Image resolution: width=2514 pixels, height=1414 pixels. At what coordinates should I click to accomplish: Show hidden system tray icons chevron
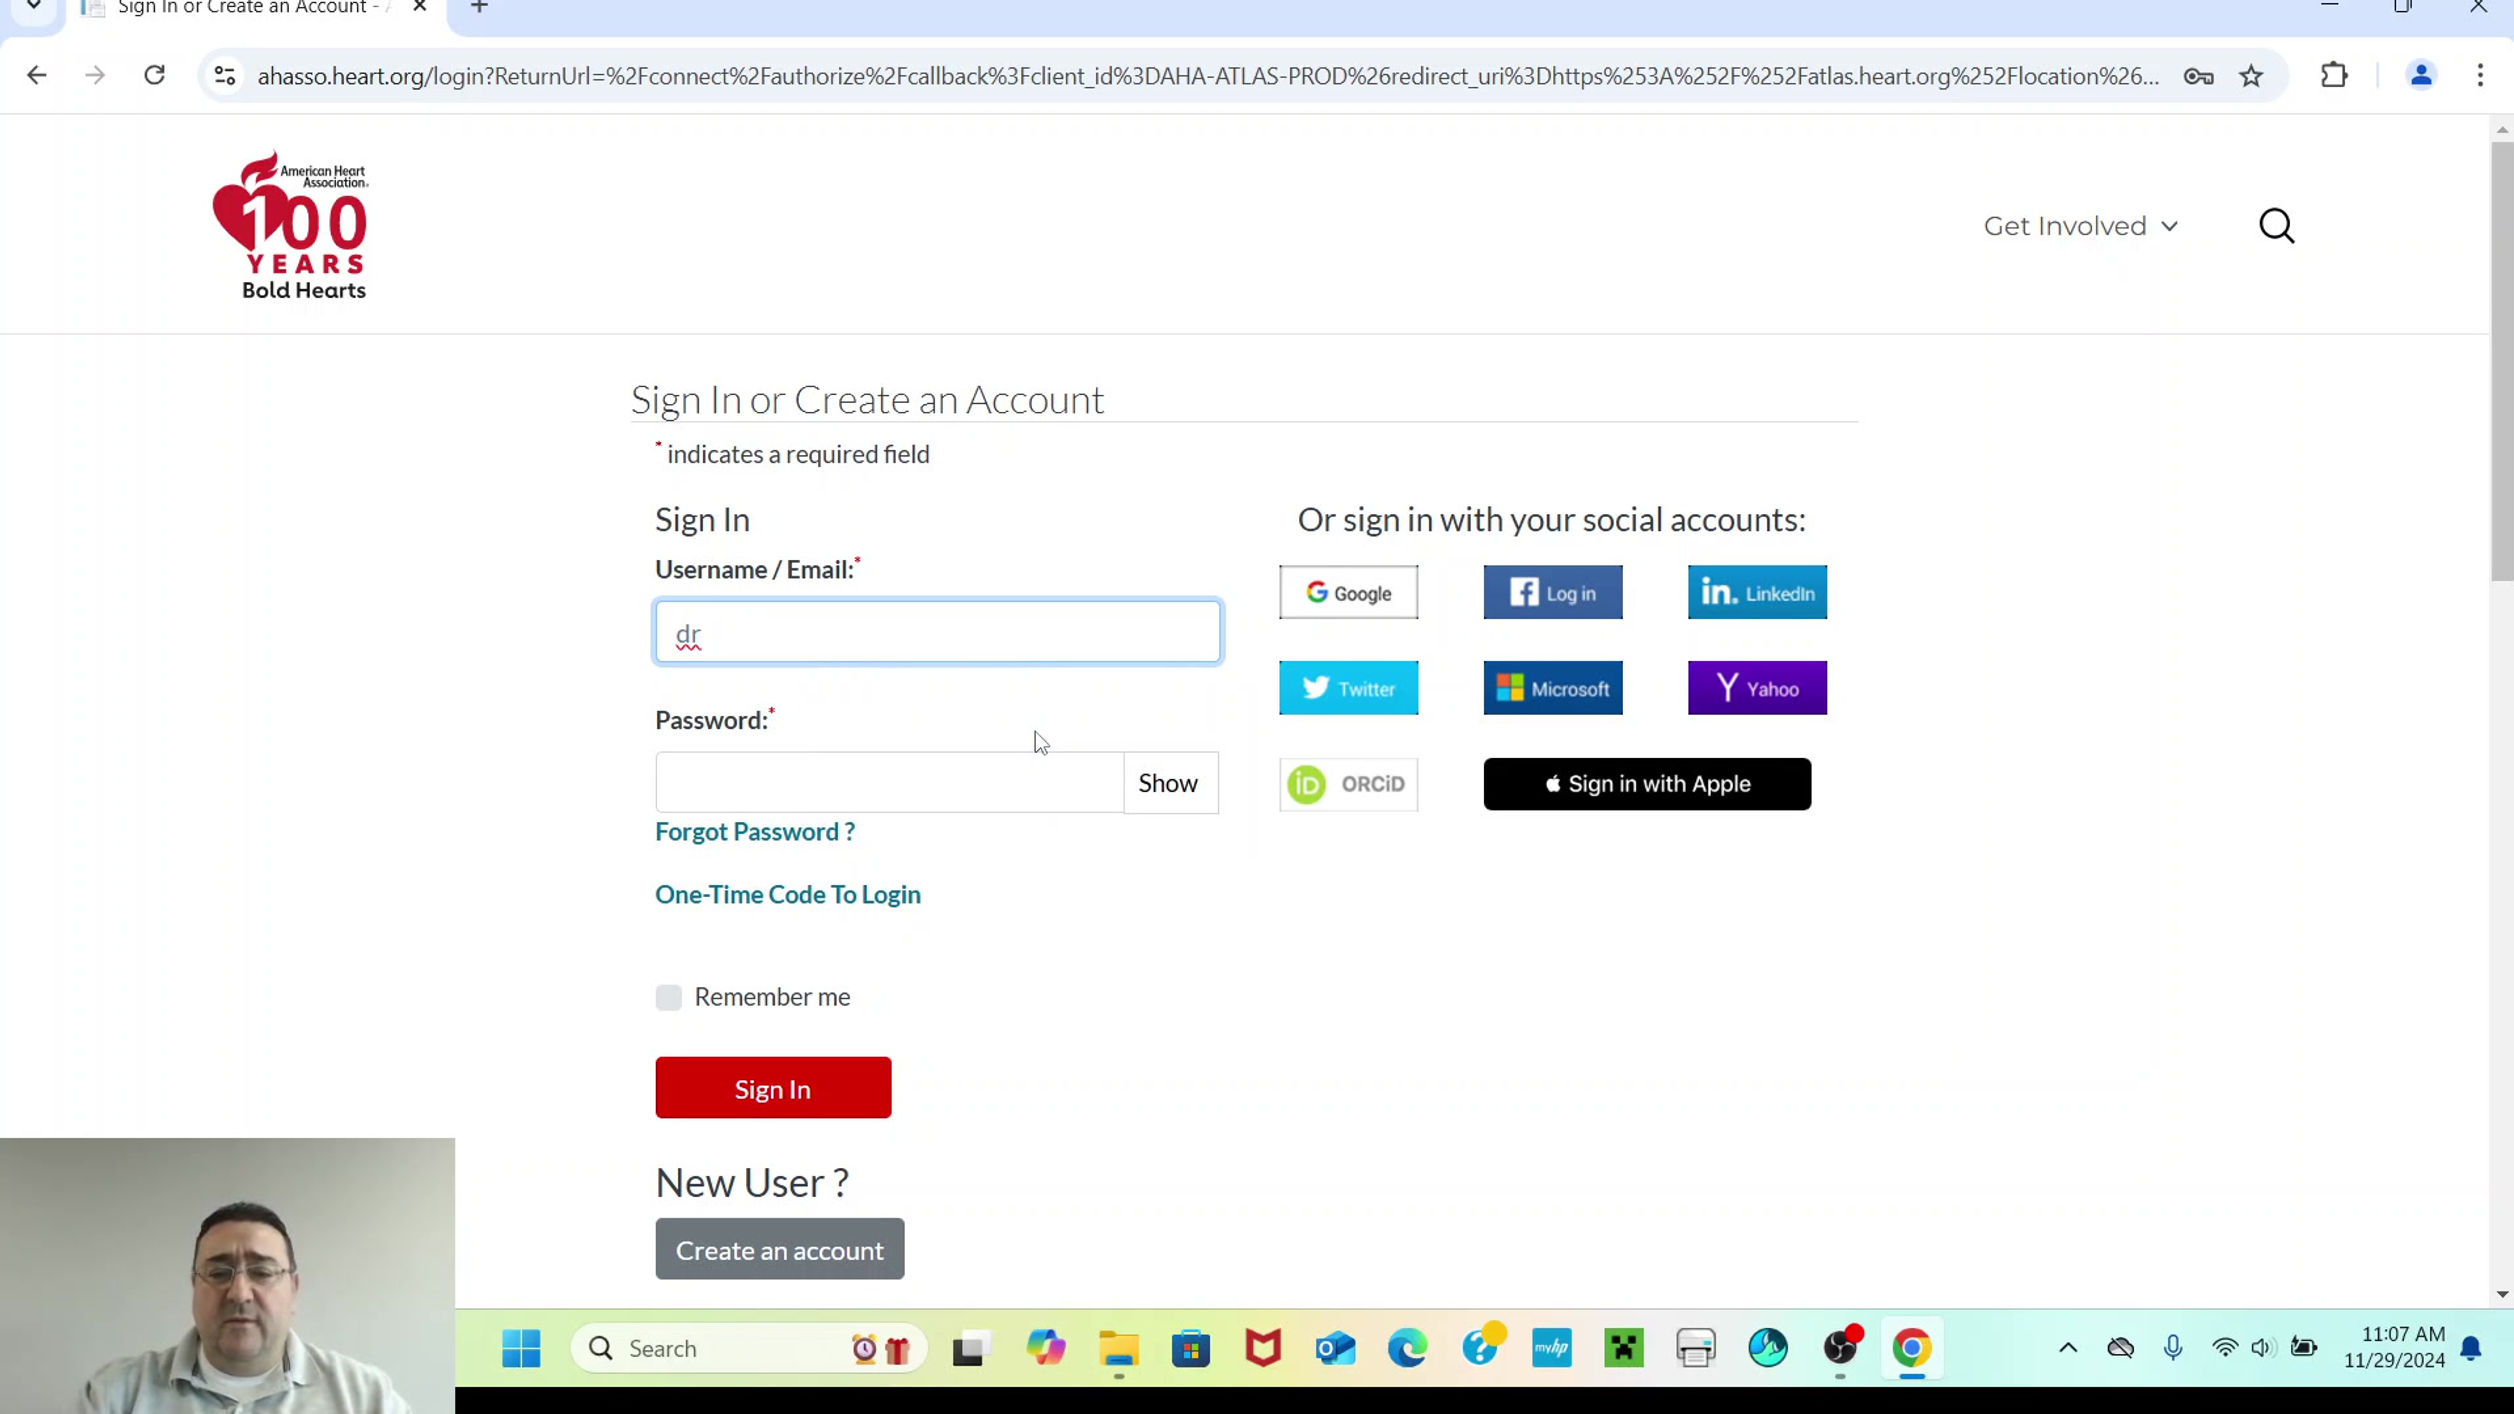(2067, 1348)
